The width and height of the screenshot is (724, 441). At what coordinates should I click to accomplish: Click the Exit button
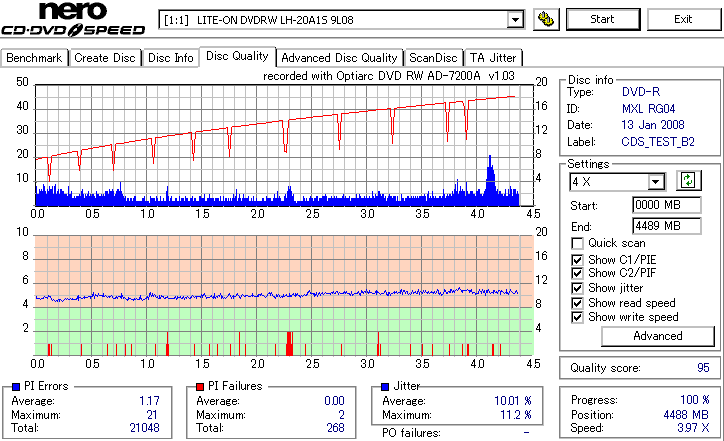click(683, 19)
